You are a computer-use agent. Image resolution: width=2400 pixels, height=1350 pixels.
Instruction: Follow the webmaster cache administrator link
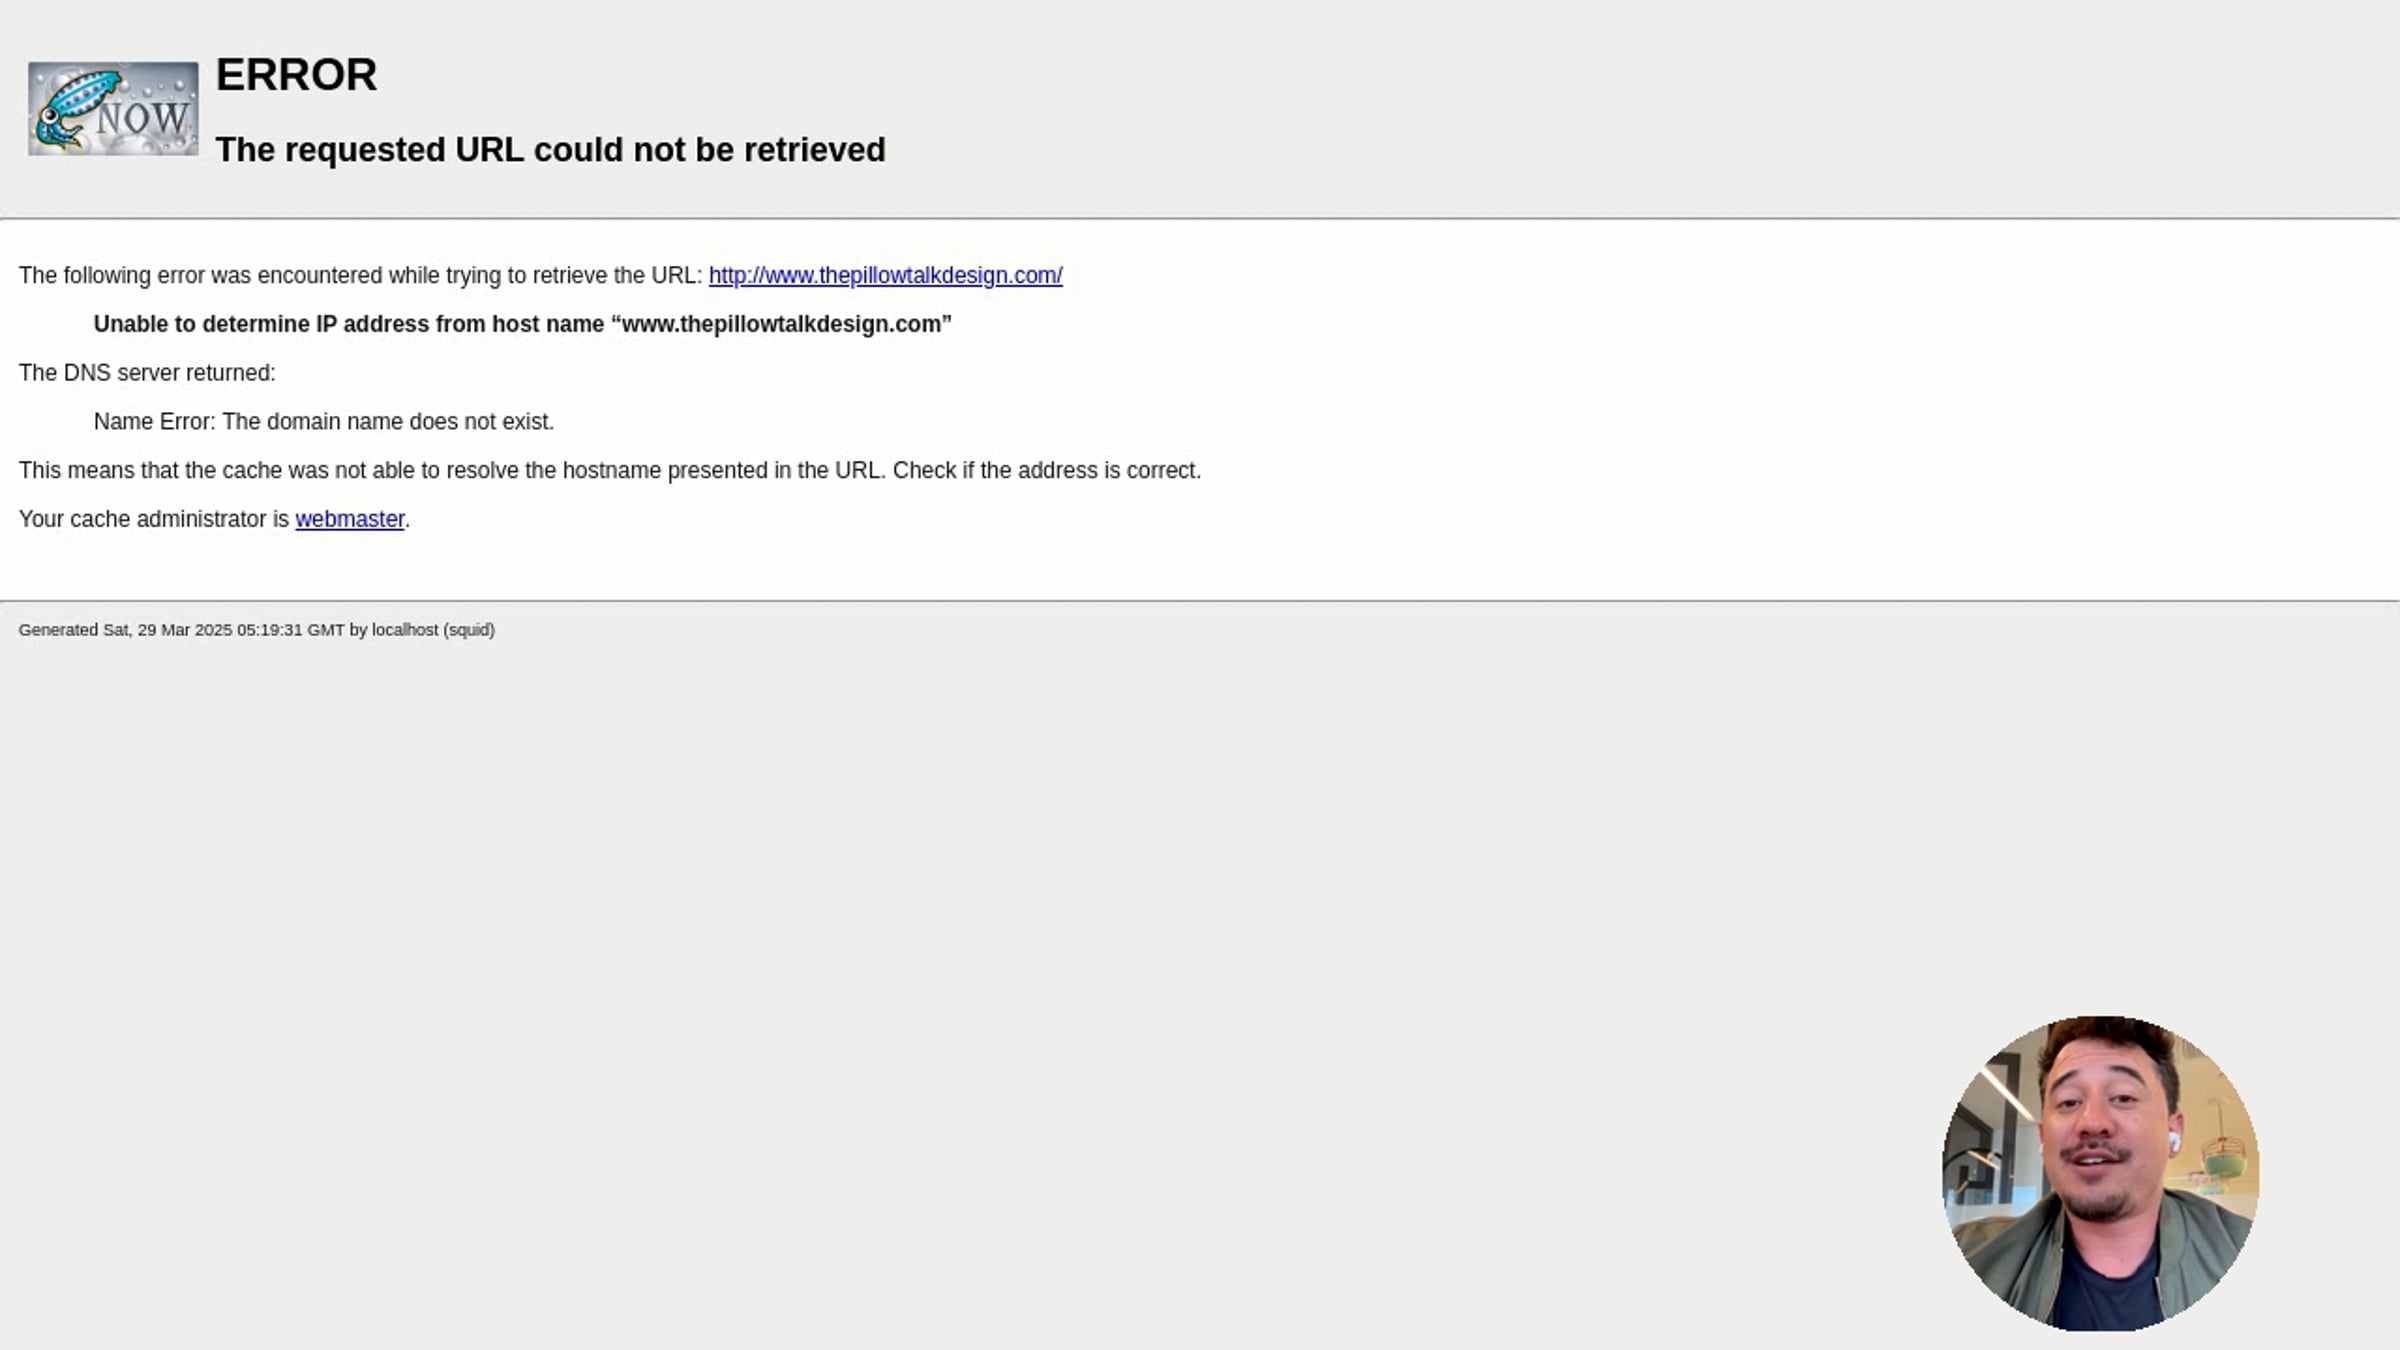point(350,519)
